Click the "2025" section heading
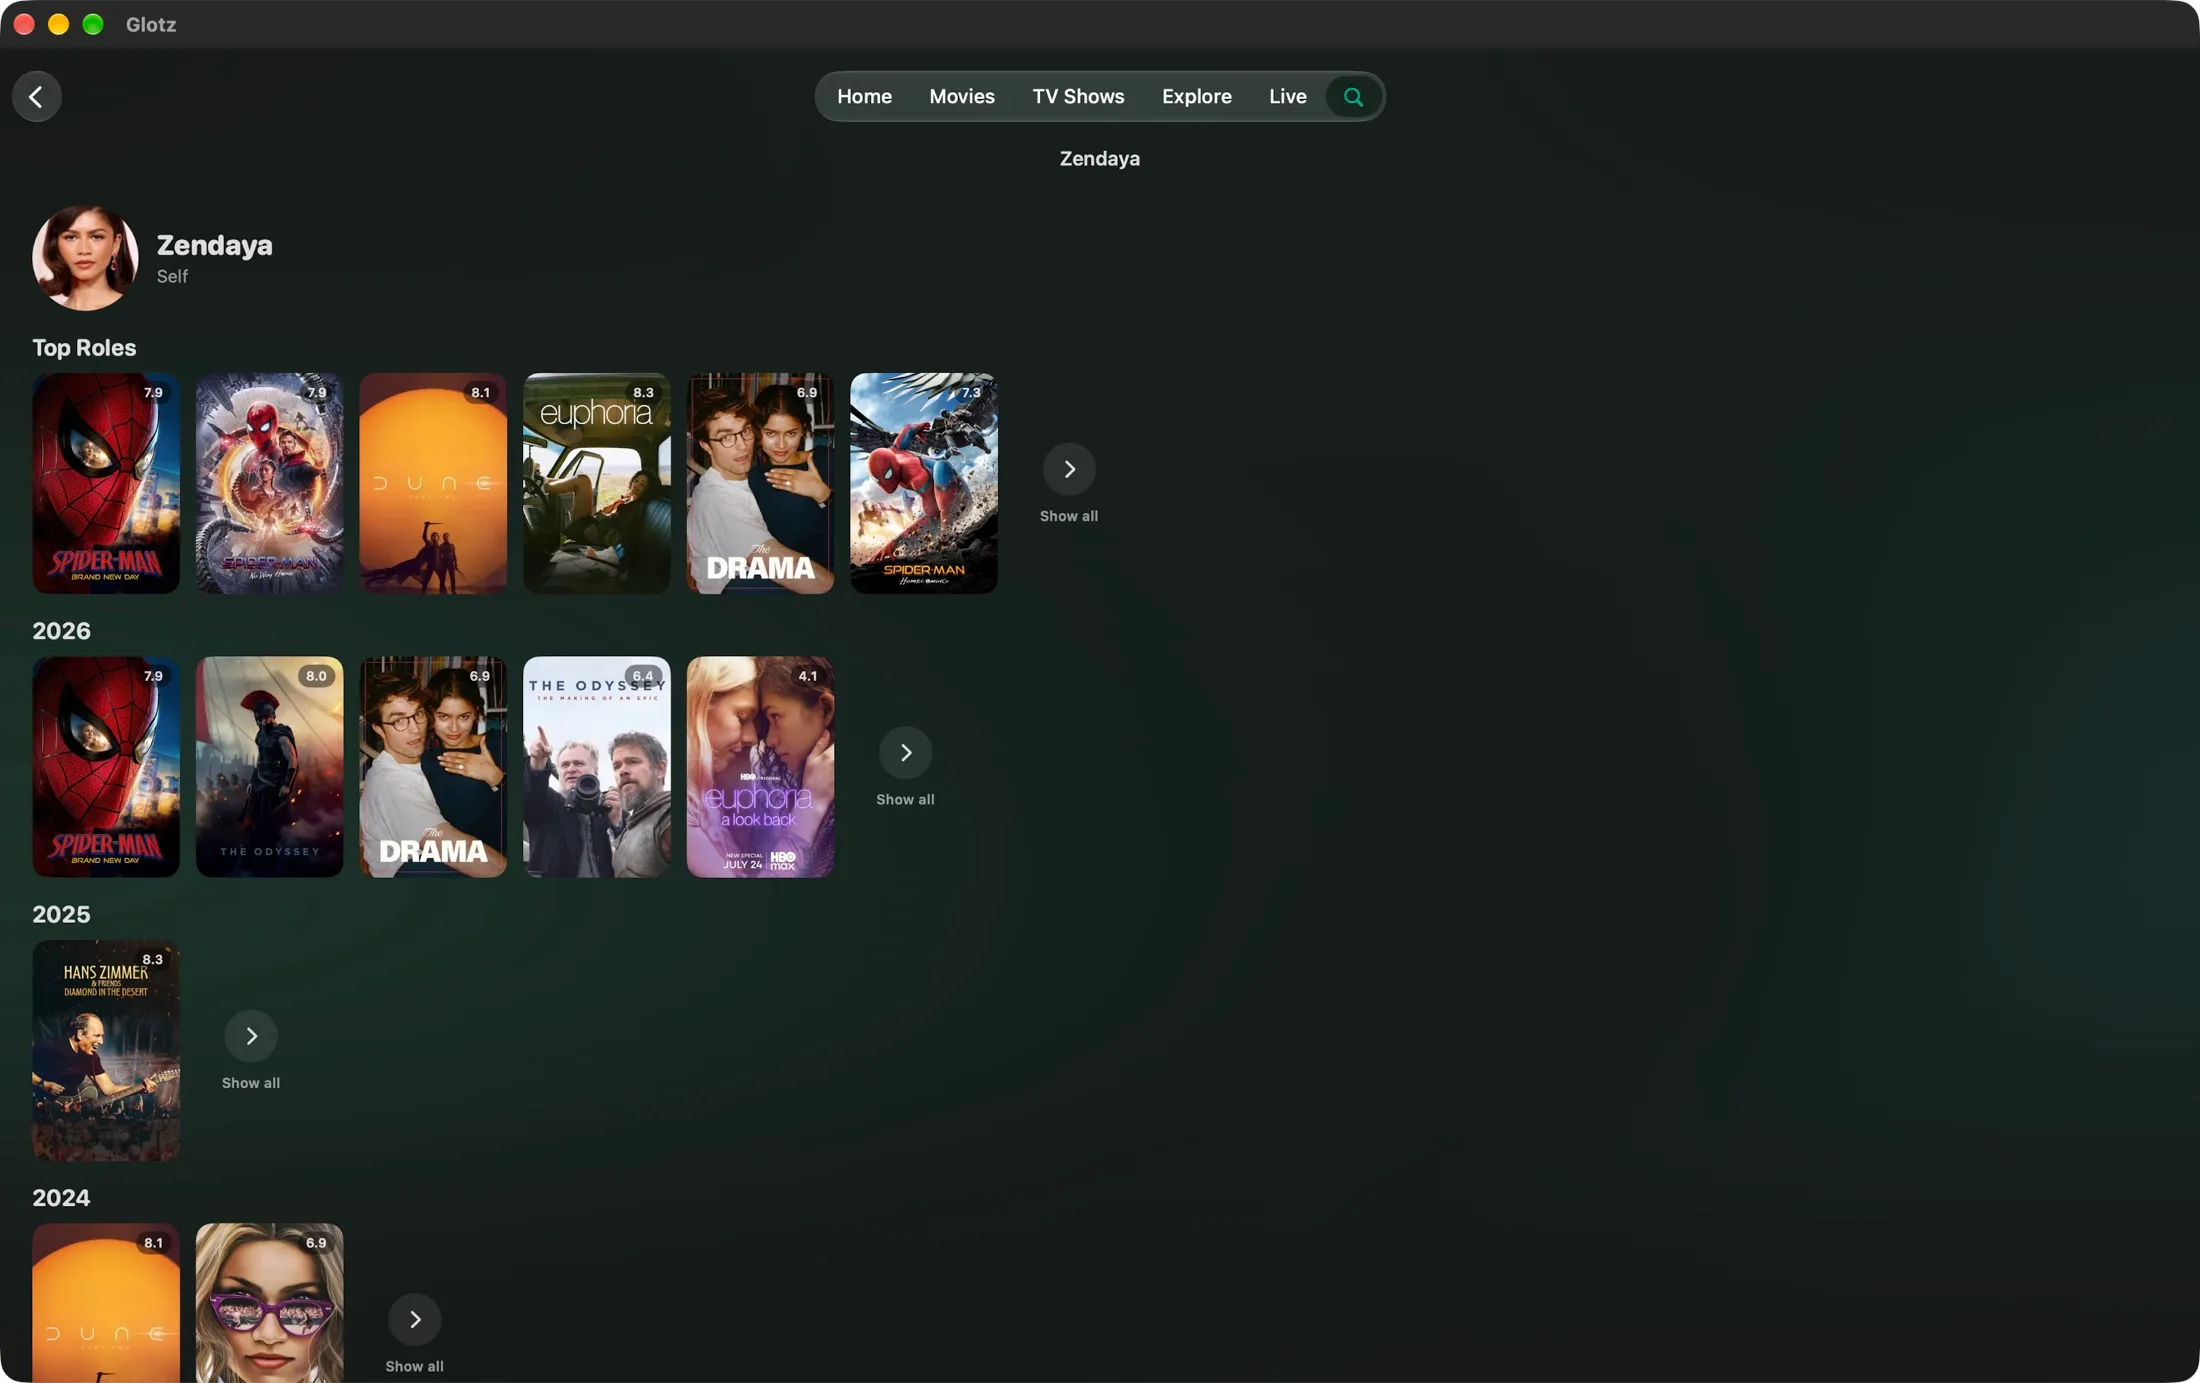This screenshot has height=1383, width=2200. pos(61,915)
